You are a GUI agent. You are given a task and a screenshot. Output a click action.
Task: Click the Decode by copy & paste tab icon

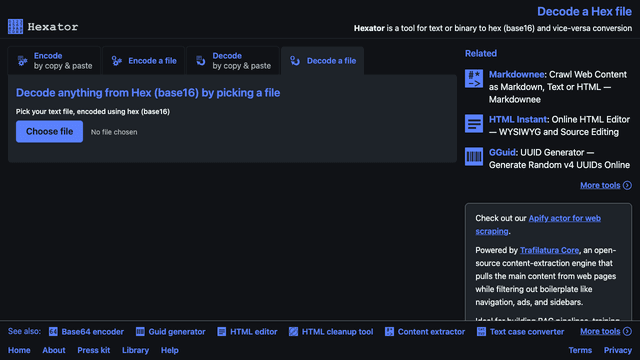click(201, 61)
